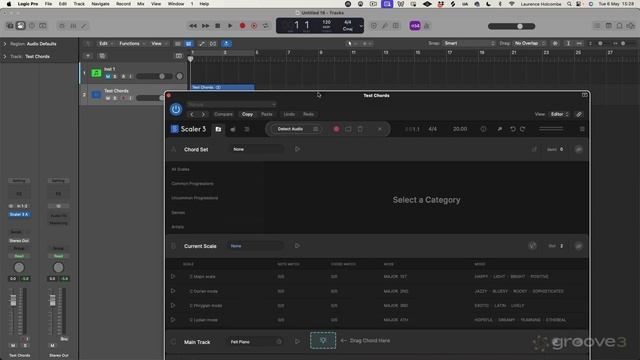This screenshot has width=640, height=360.
Task: Play the C Major scale row
Action: pos(173,276)
